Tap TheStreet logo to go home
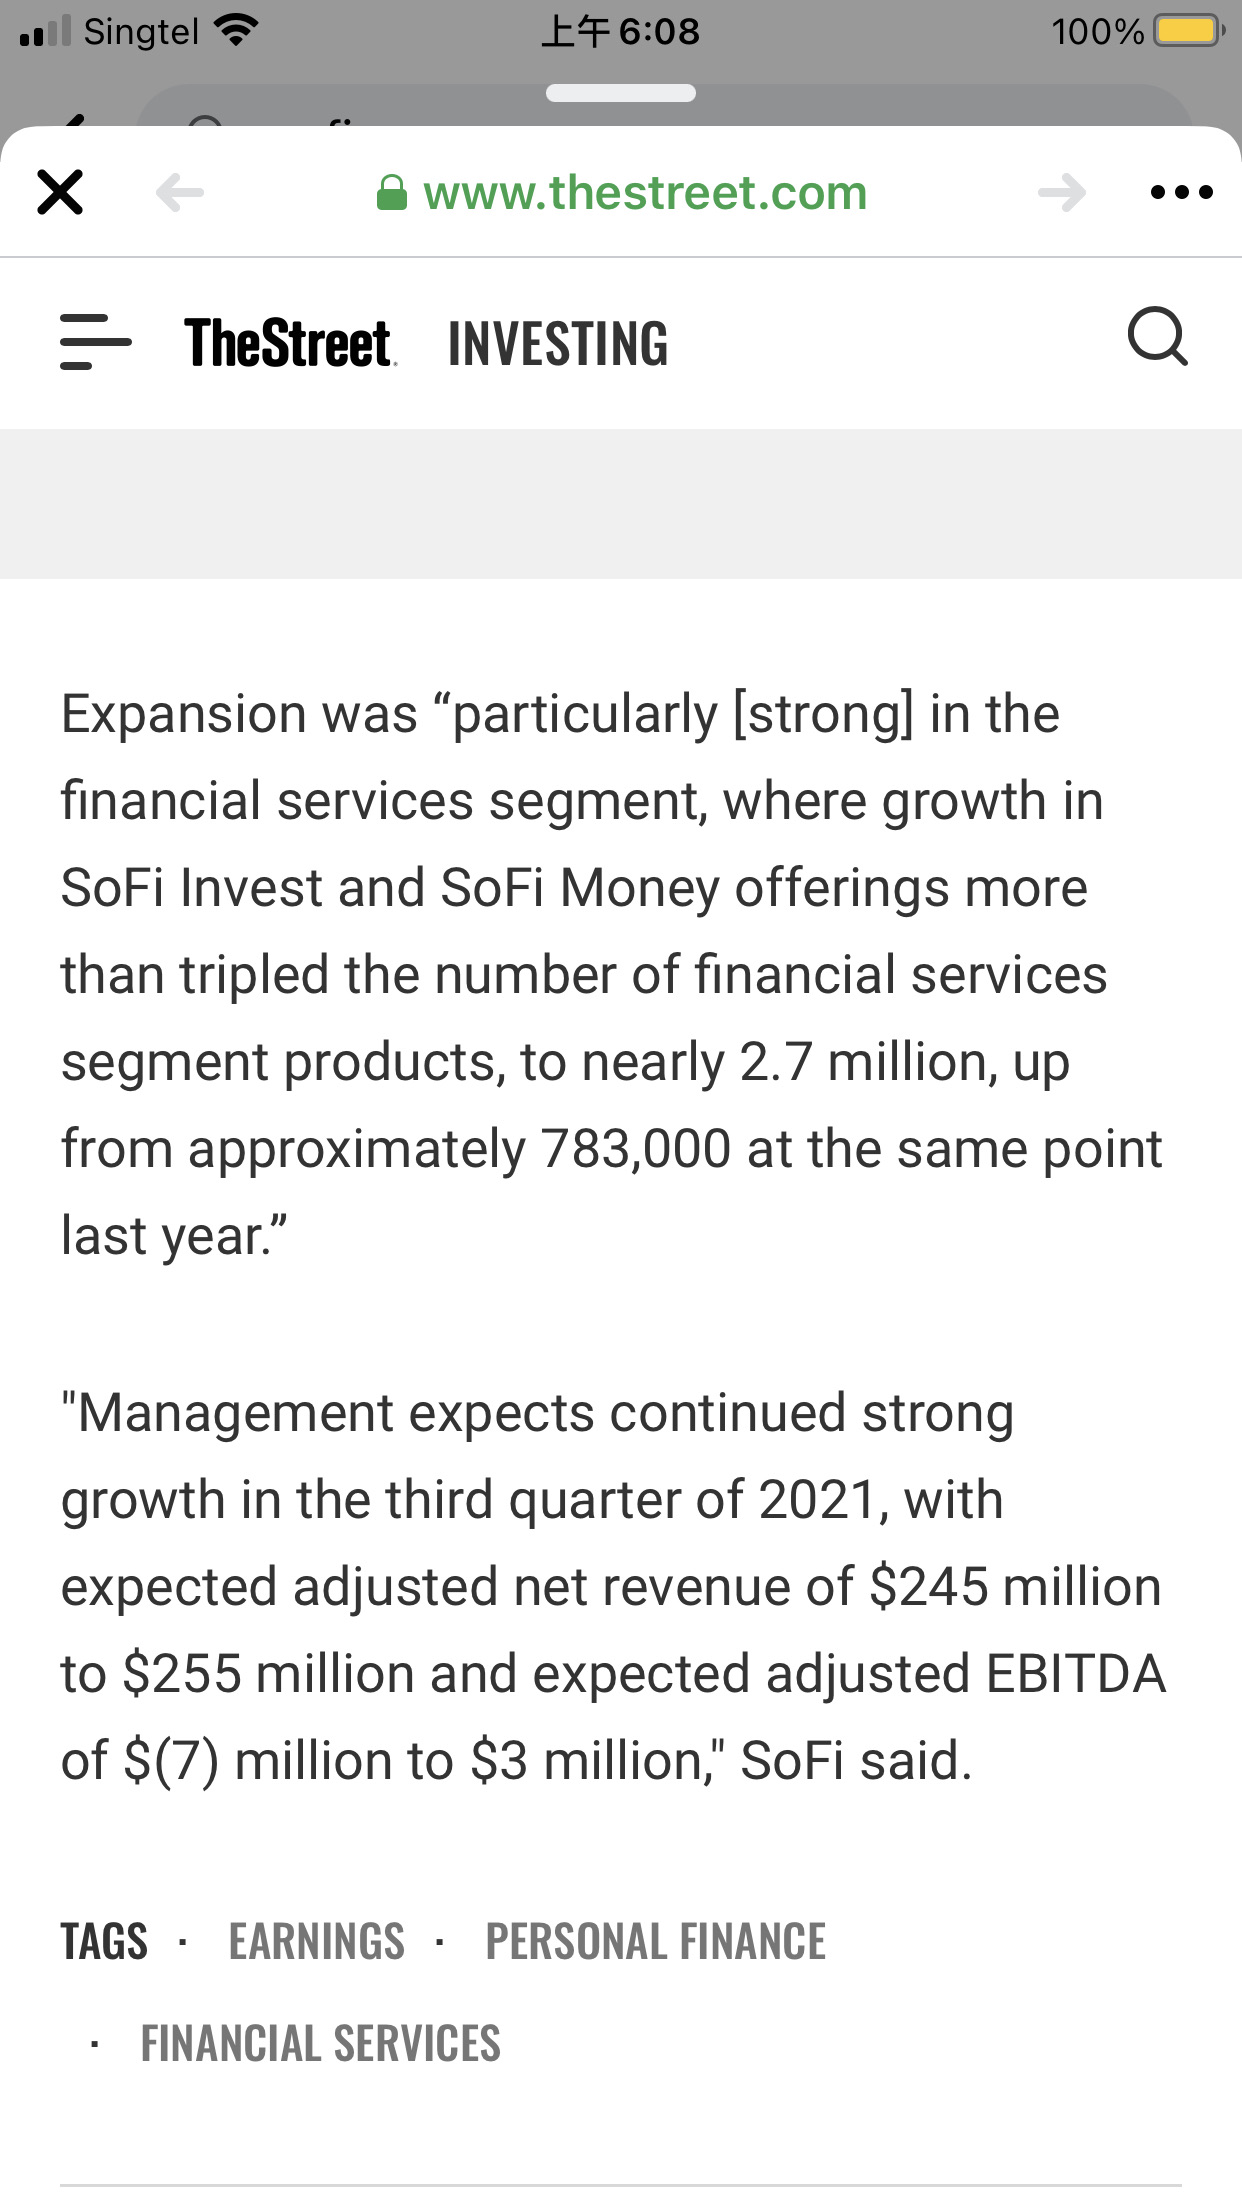Viewport: 1242px width, 2208px height. (x=289, y=343)
